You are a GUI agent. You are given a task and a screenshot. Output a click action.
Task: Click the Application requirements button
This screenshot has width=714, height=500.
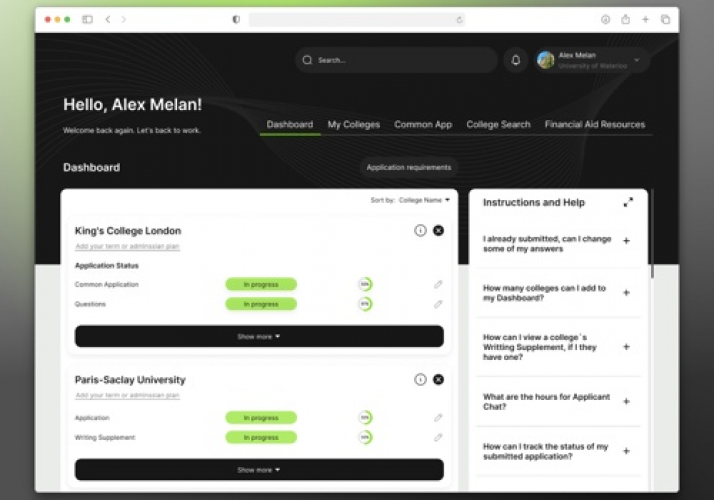coord(409,167)
